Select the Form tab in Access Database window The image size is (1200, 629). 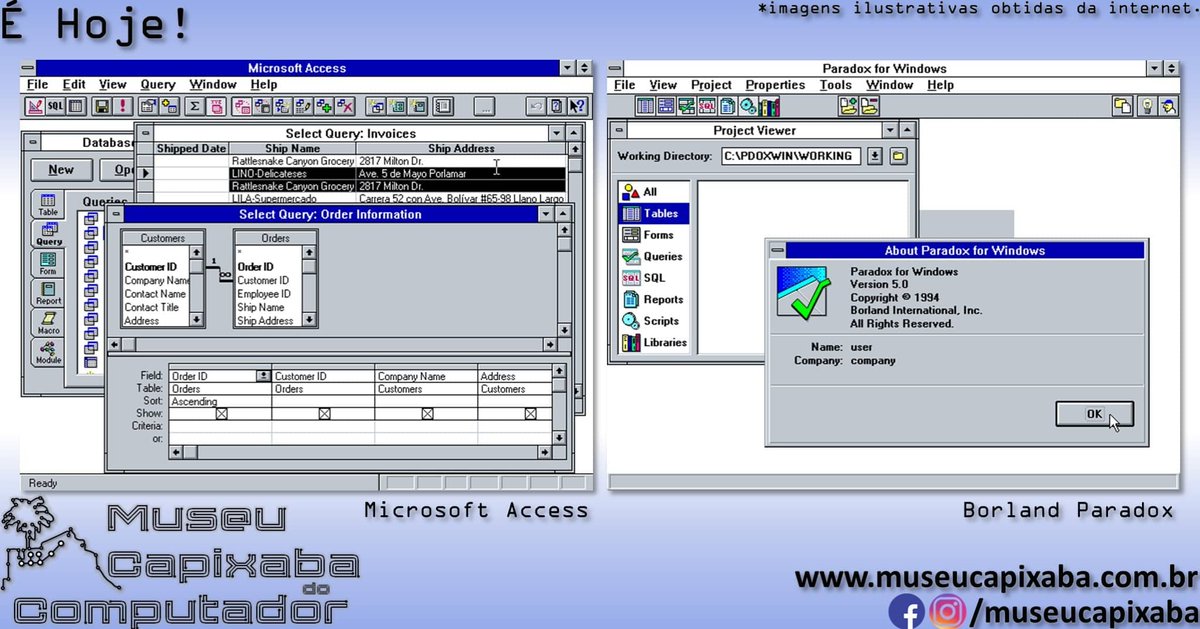48,263
